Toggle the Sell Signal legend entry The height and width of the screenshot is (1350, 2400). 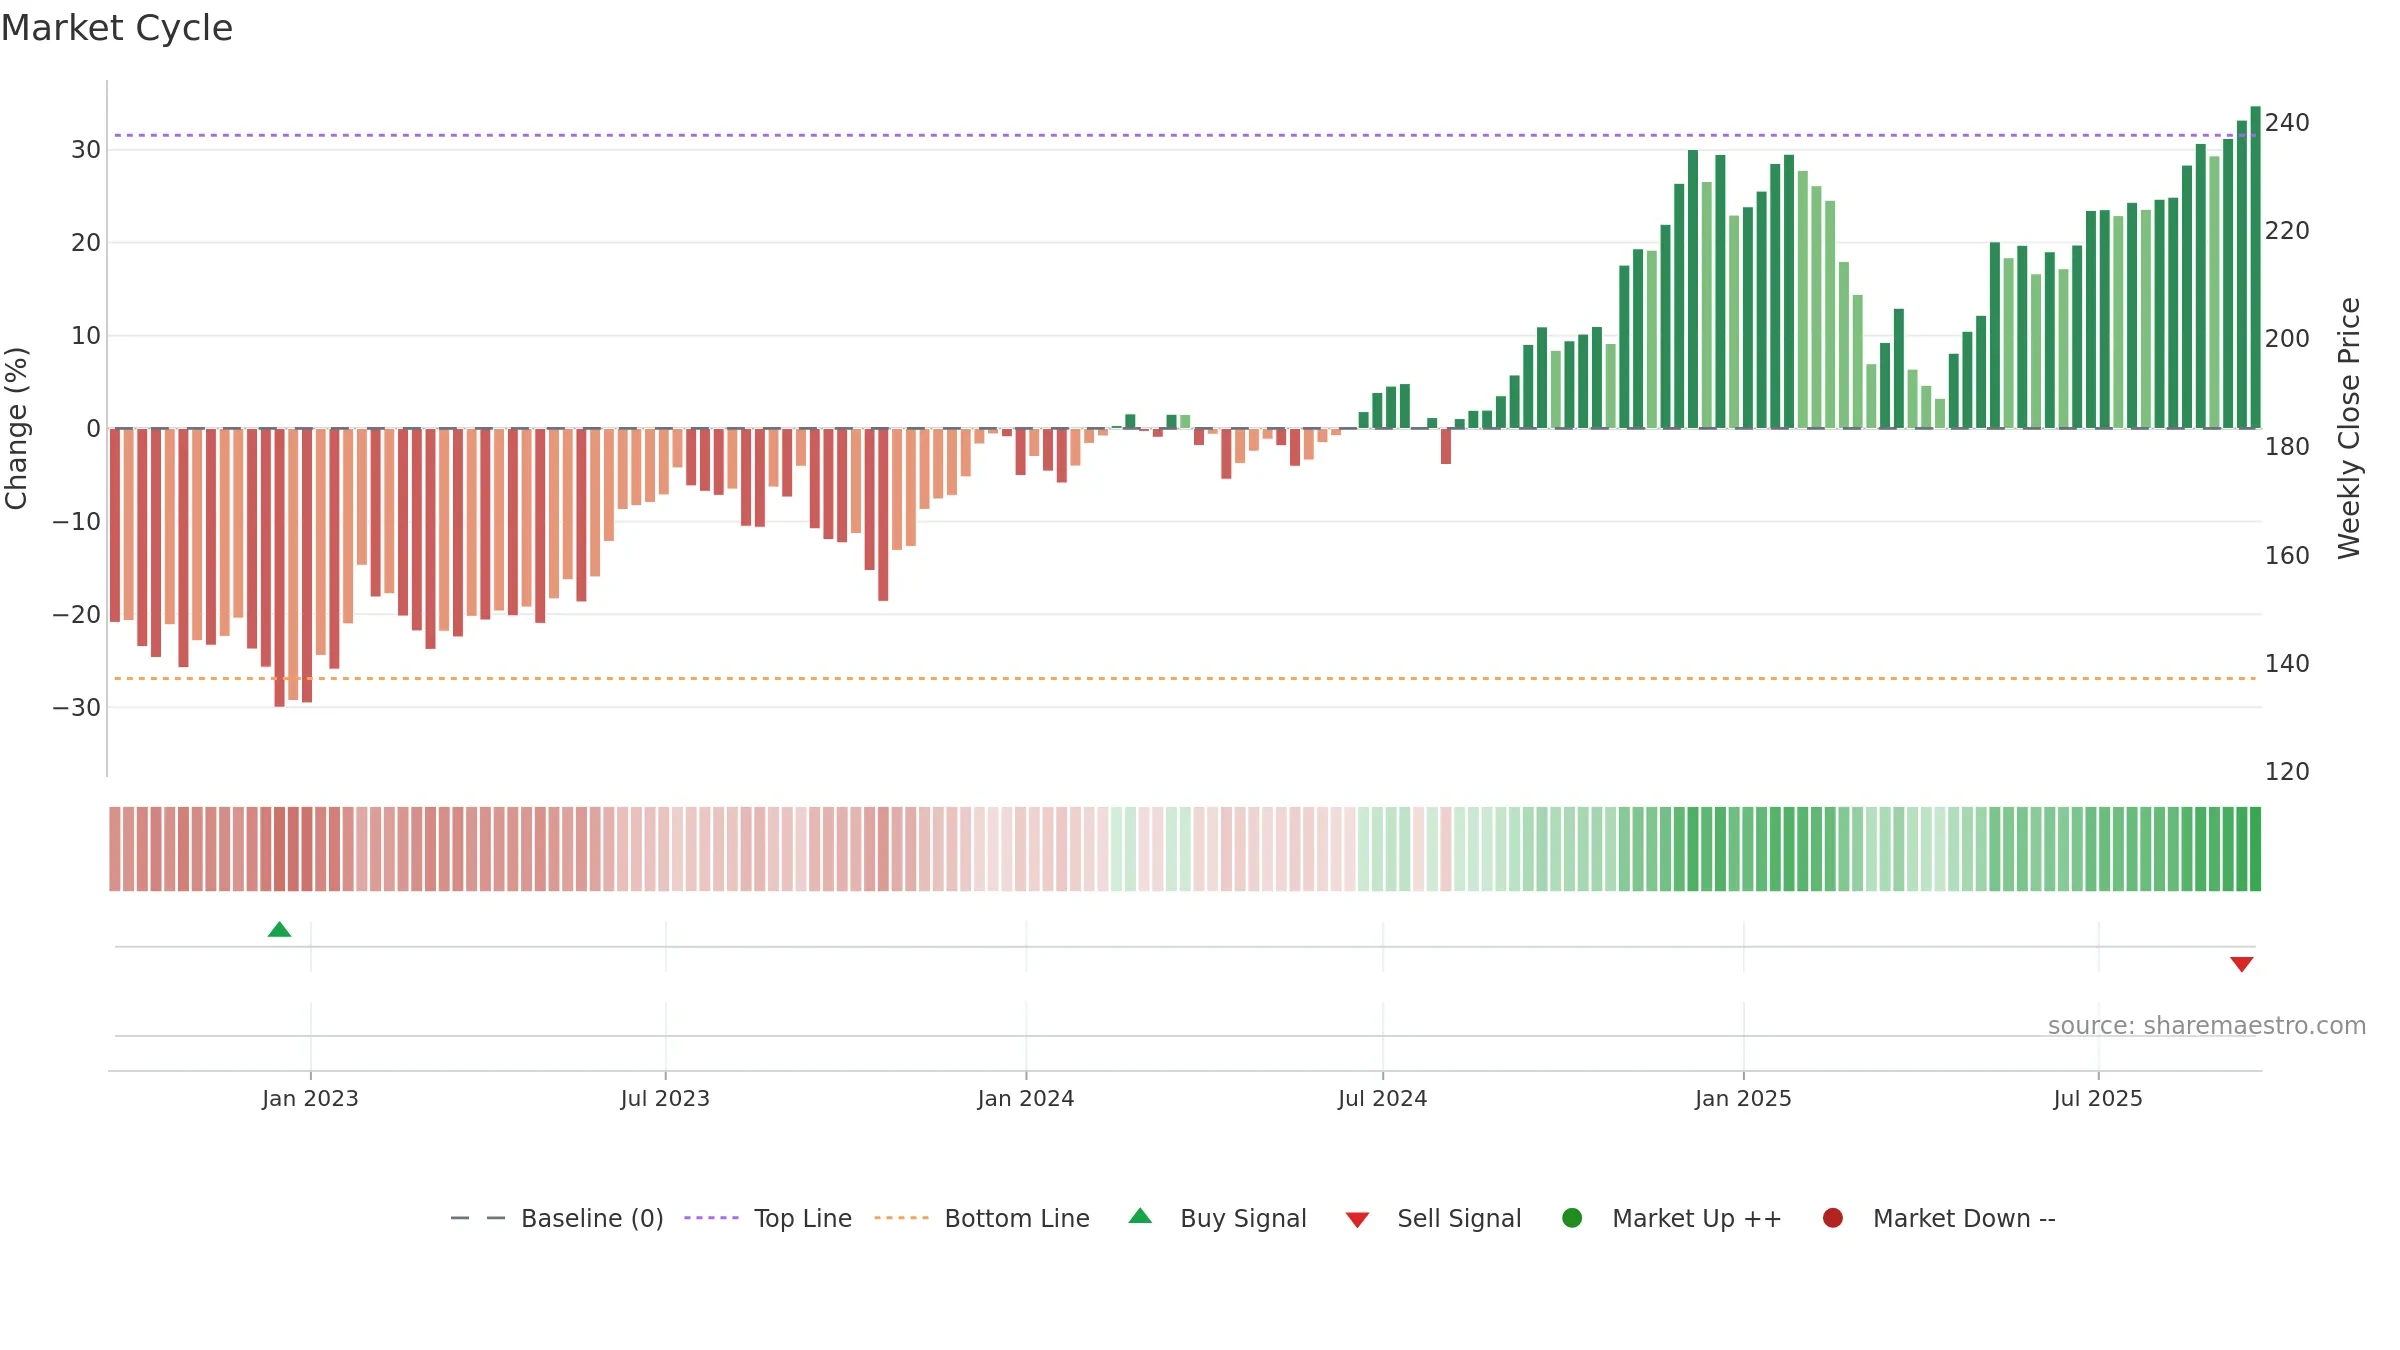pos(1433,1218)
